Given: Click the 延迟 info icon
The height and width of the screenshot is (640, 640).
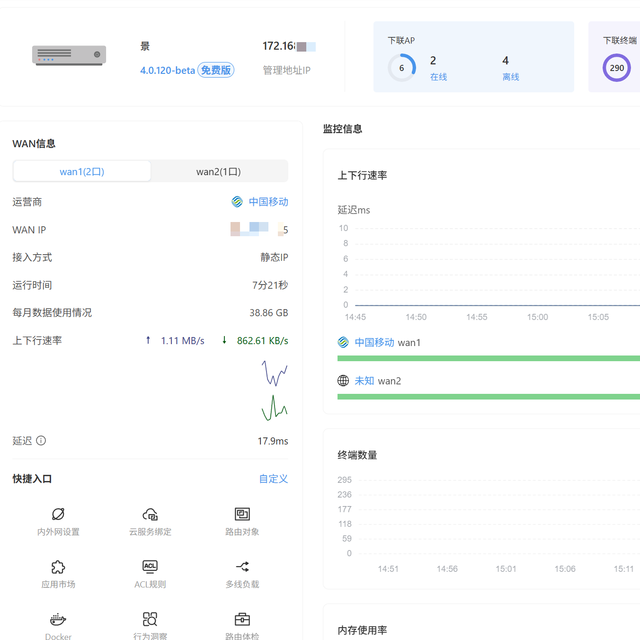Looking at the screenshot, I should [x=41, y=440].
